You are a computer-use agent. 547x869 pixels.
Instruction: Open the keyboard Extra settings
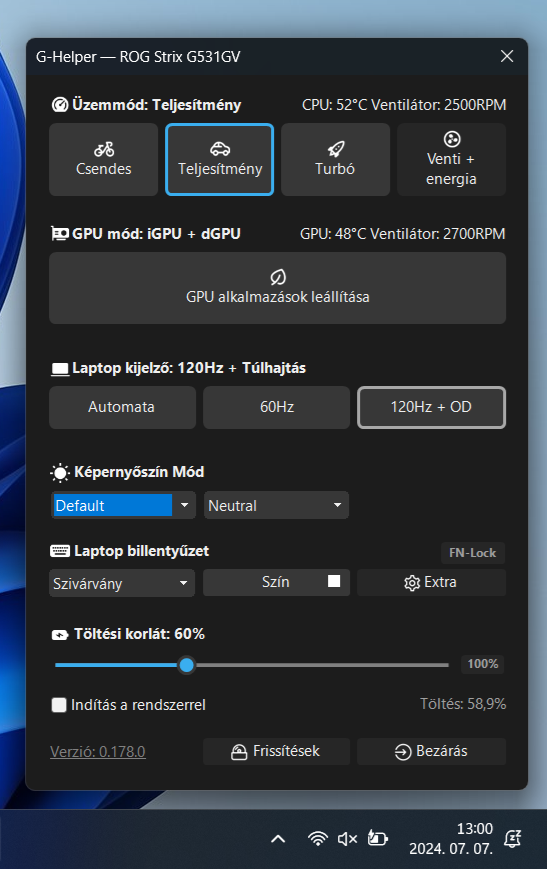coord(431,582)
